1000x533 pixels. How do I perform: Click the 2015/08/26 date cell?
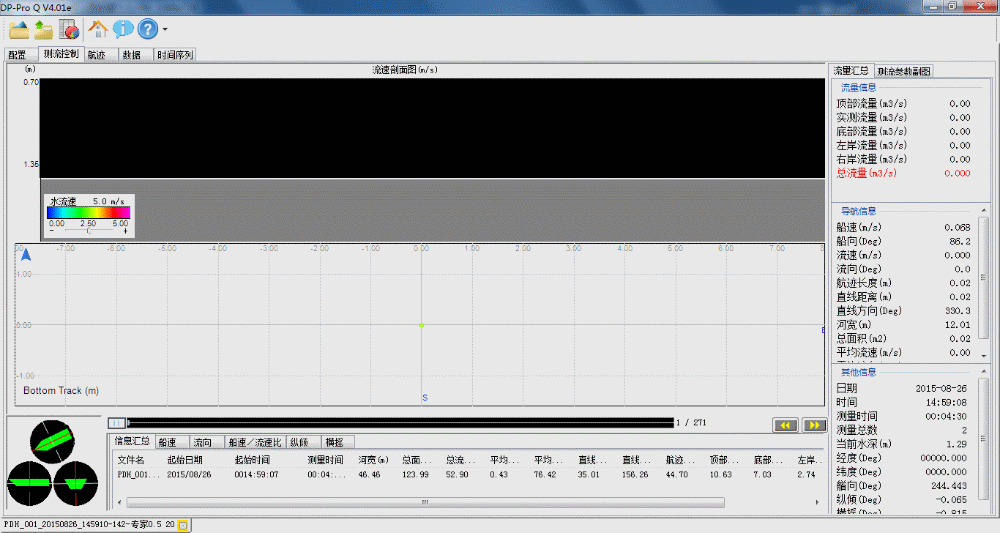pyautogui.click(x=189, y=474)
